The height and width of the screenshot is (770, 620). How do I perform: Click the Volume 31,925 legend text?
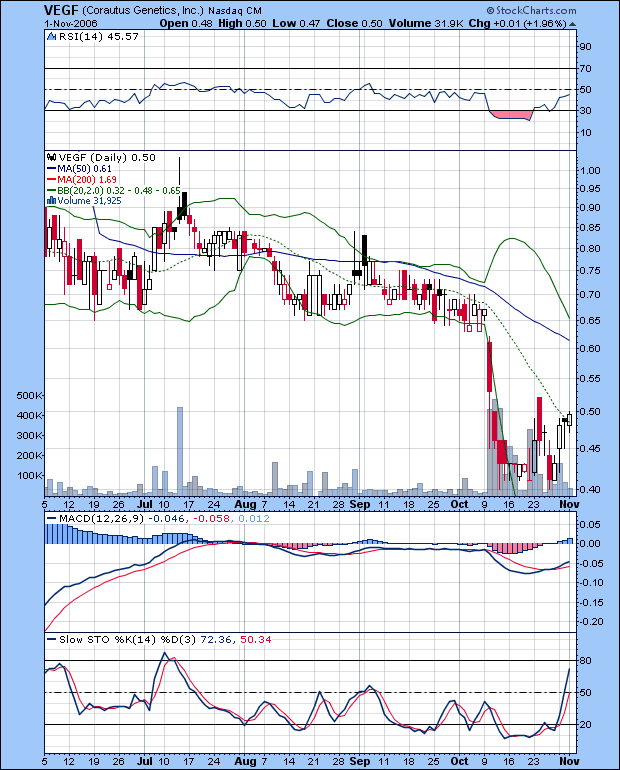click(x=89, y=200)
